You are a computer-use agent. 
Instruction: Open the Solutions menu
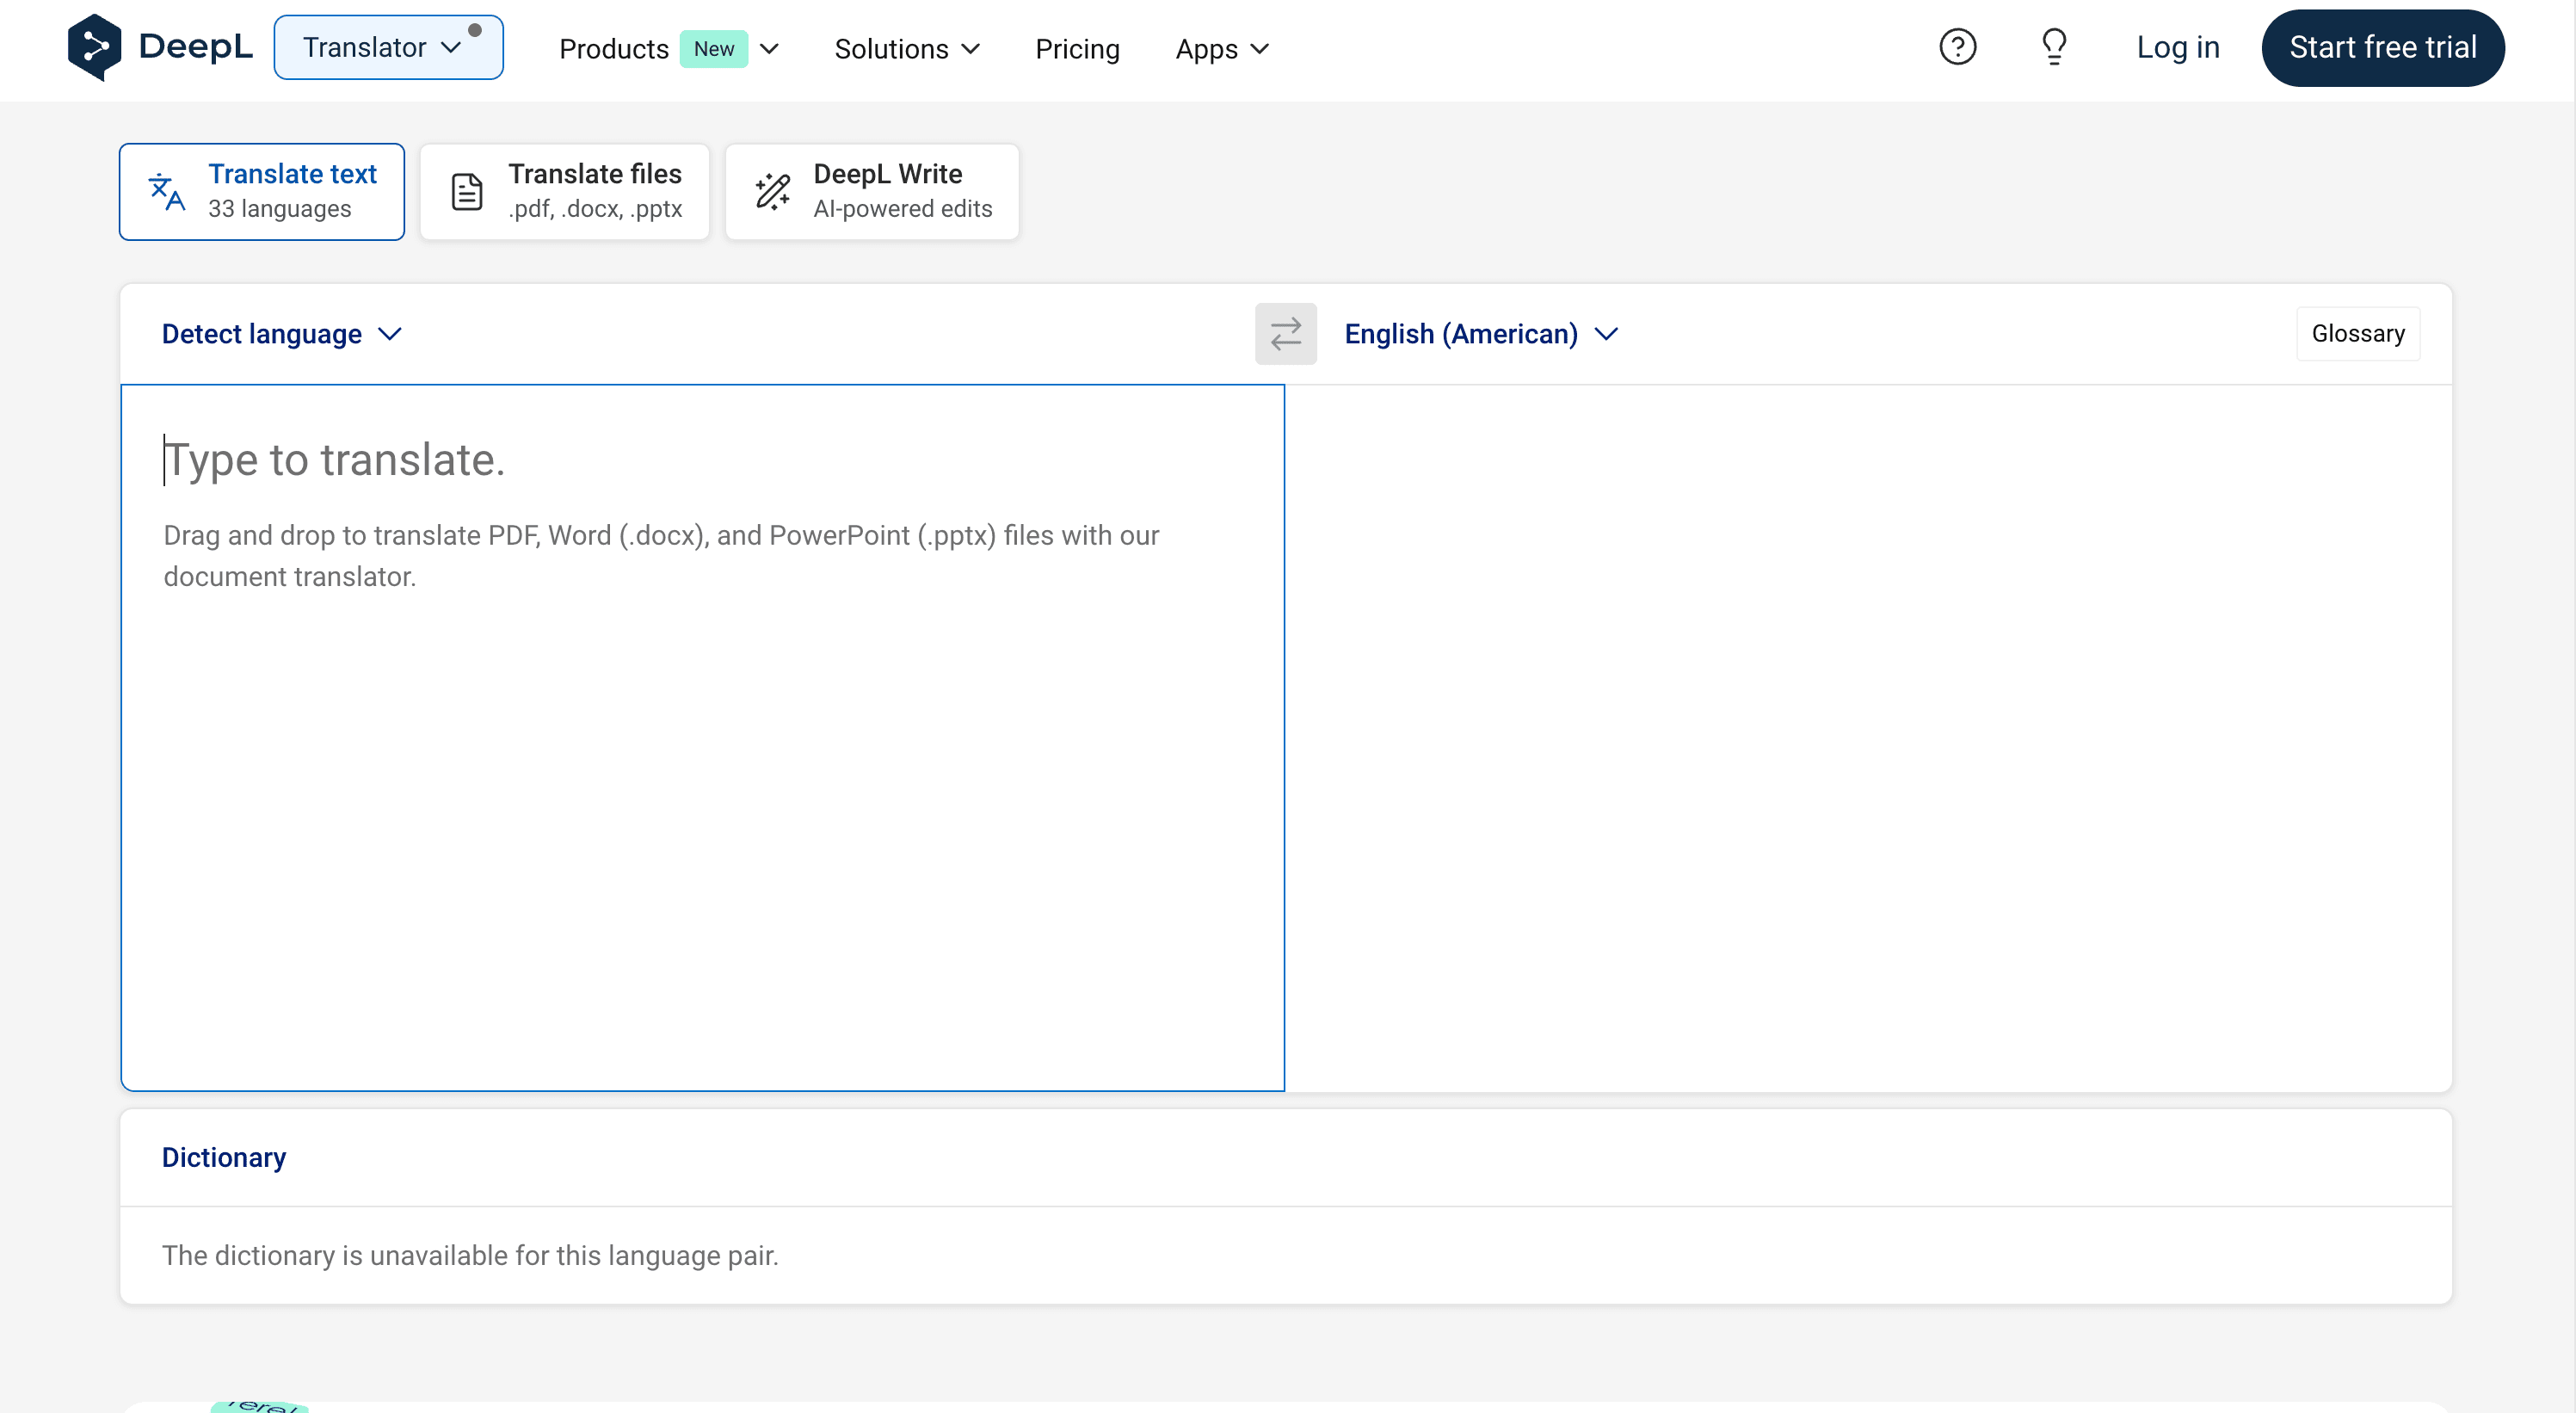pyautogui.click(x=906, y=49)
